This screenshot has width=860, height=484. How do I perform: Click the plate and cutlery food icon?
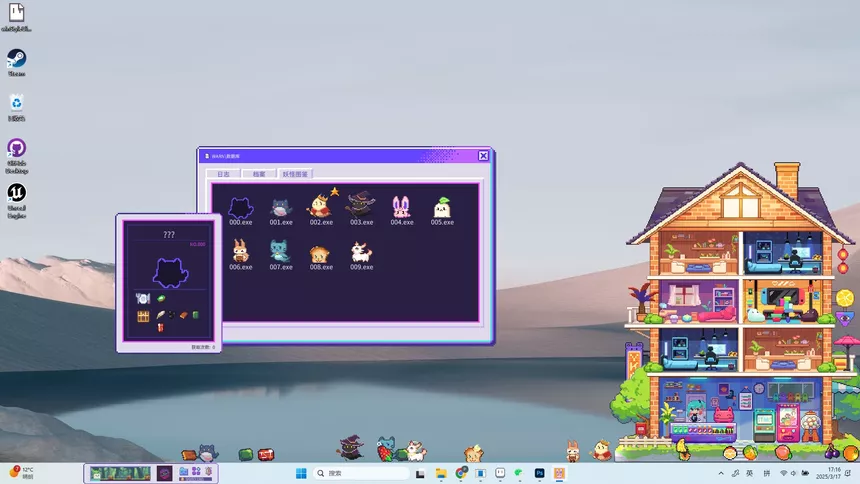(142, 299)
